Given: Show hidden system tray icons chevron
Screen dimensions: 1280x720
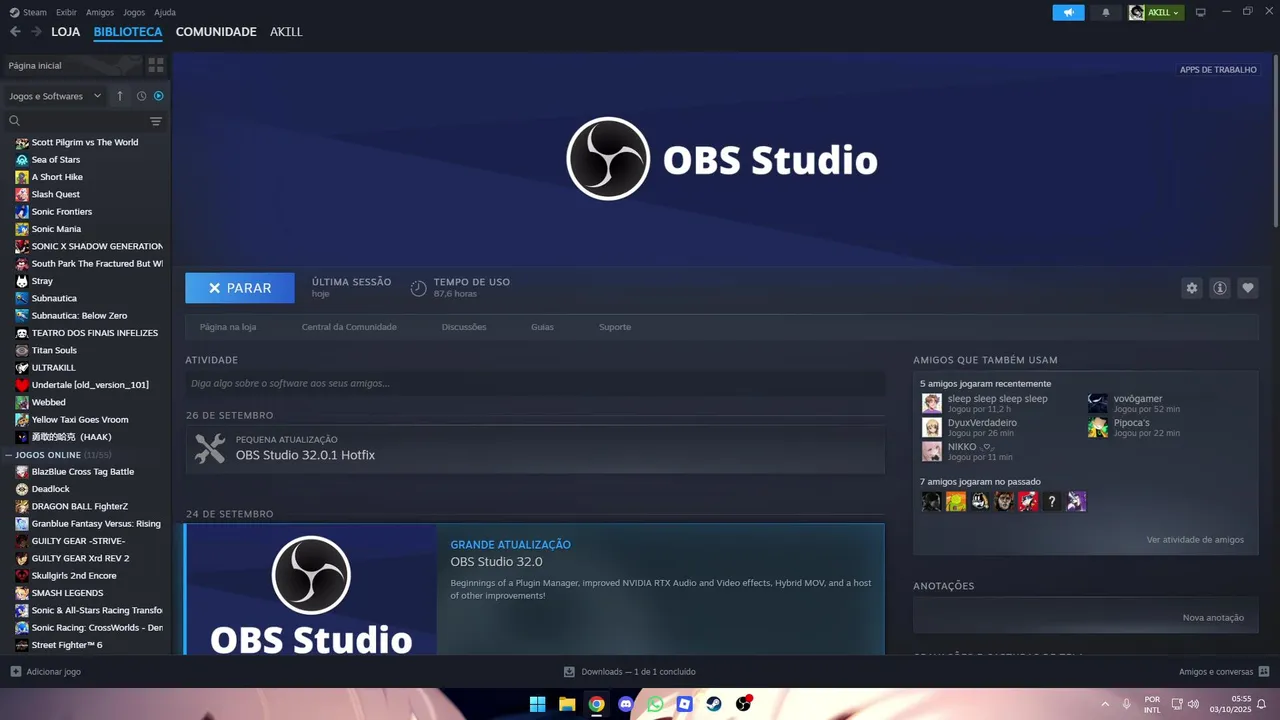Looking at the screenshot, I should click(1105, 704).
